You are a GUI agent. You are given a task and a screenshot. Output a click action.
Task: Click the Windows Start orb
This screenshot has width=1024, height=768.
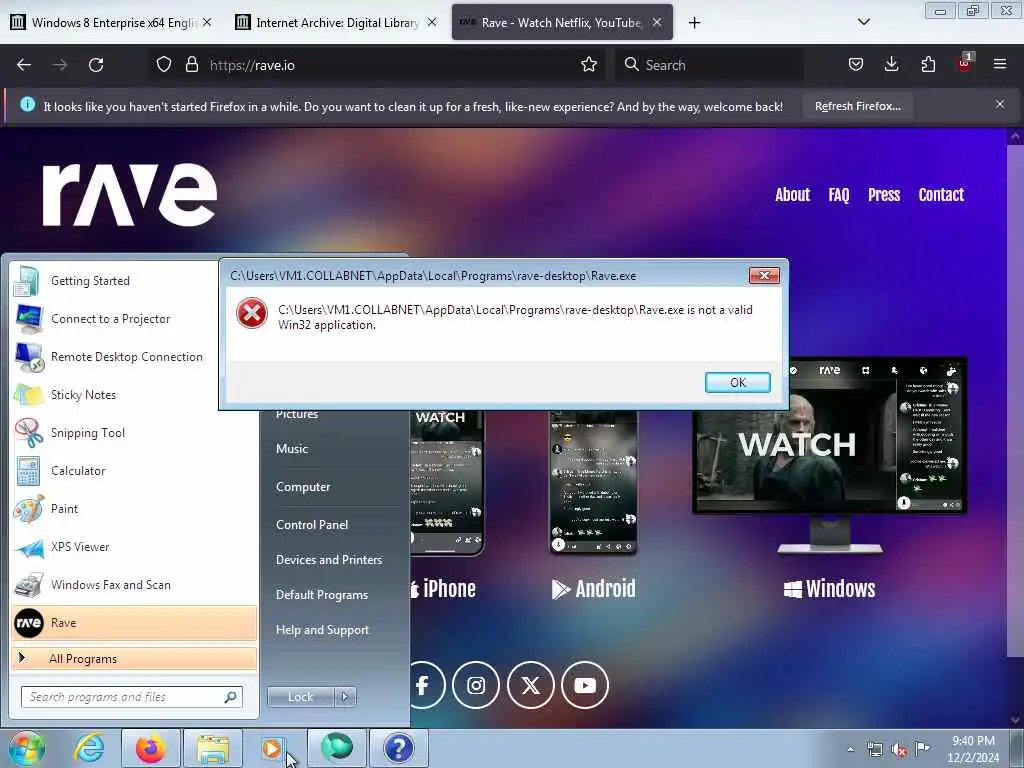25,748
